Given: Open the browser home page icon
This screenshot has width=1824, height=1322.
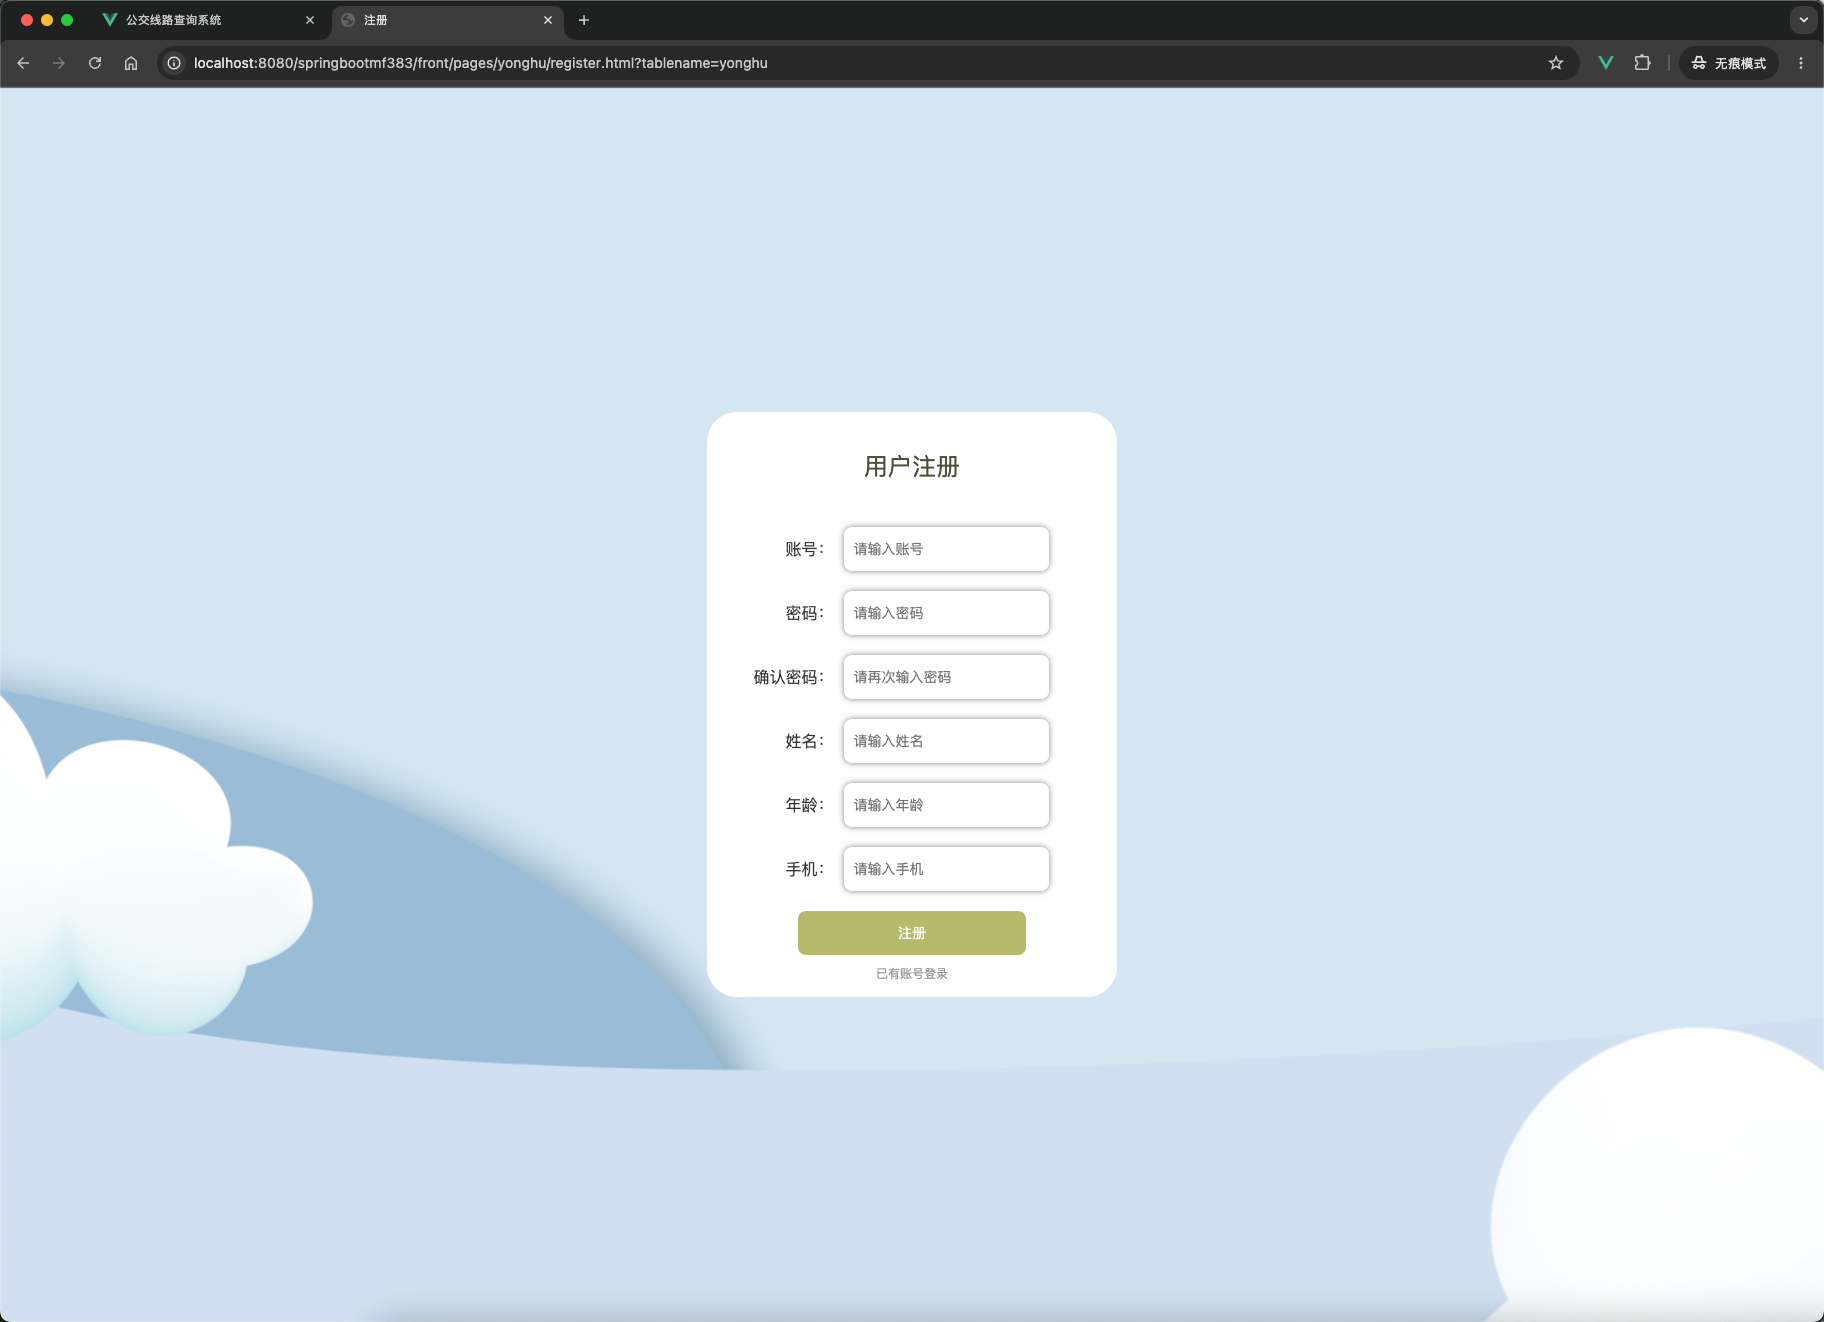Looking at the screenshot, I should [x=131, y=63].
